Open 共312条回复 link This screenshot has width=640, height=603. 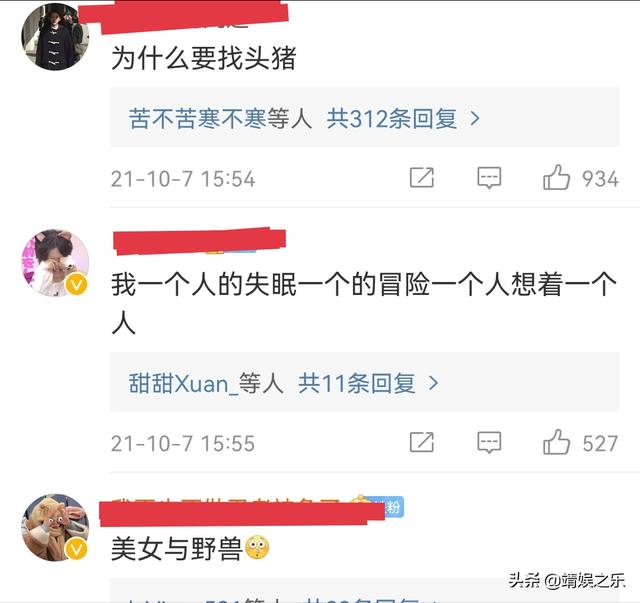tap(392, 119)
